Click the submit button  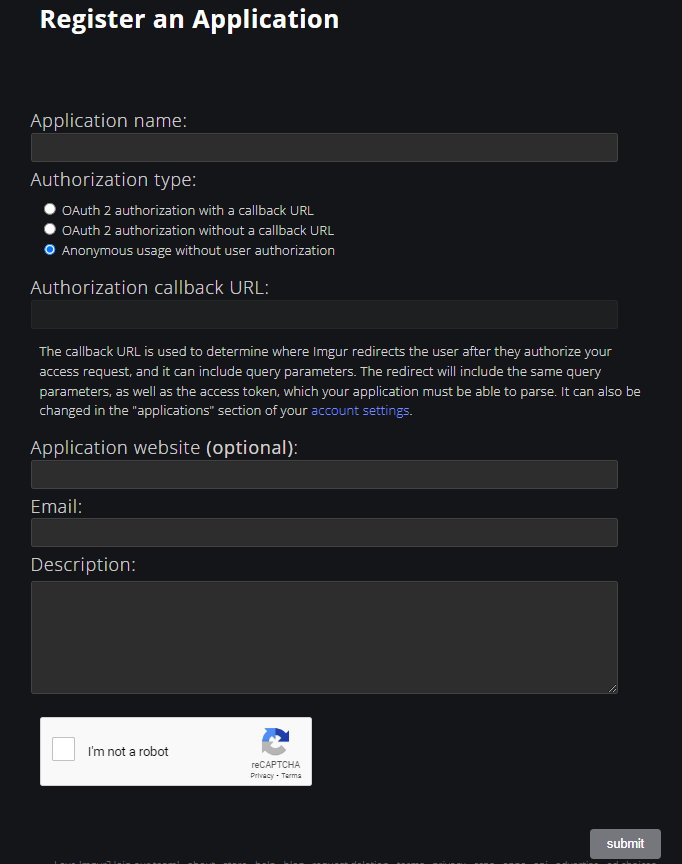[625, 843]
